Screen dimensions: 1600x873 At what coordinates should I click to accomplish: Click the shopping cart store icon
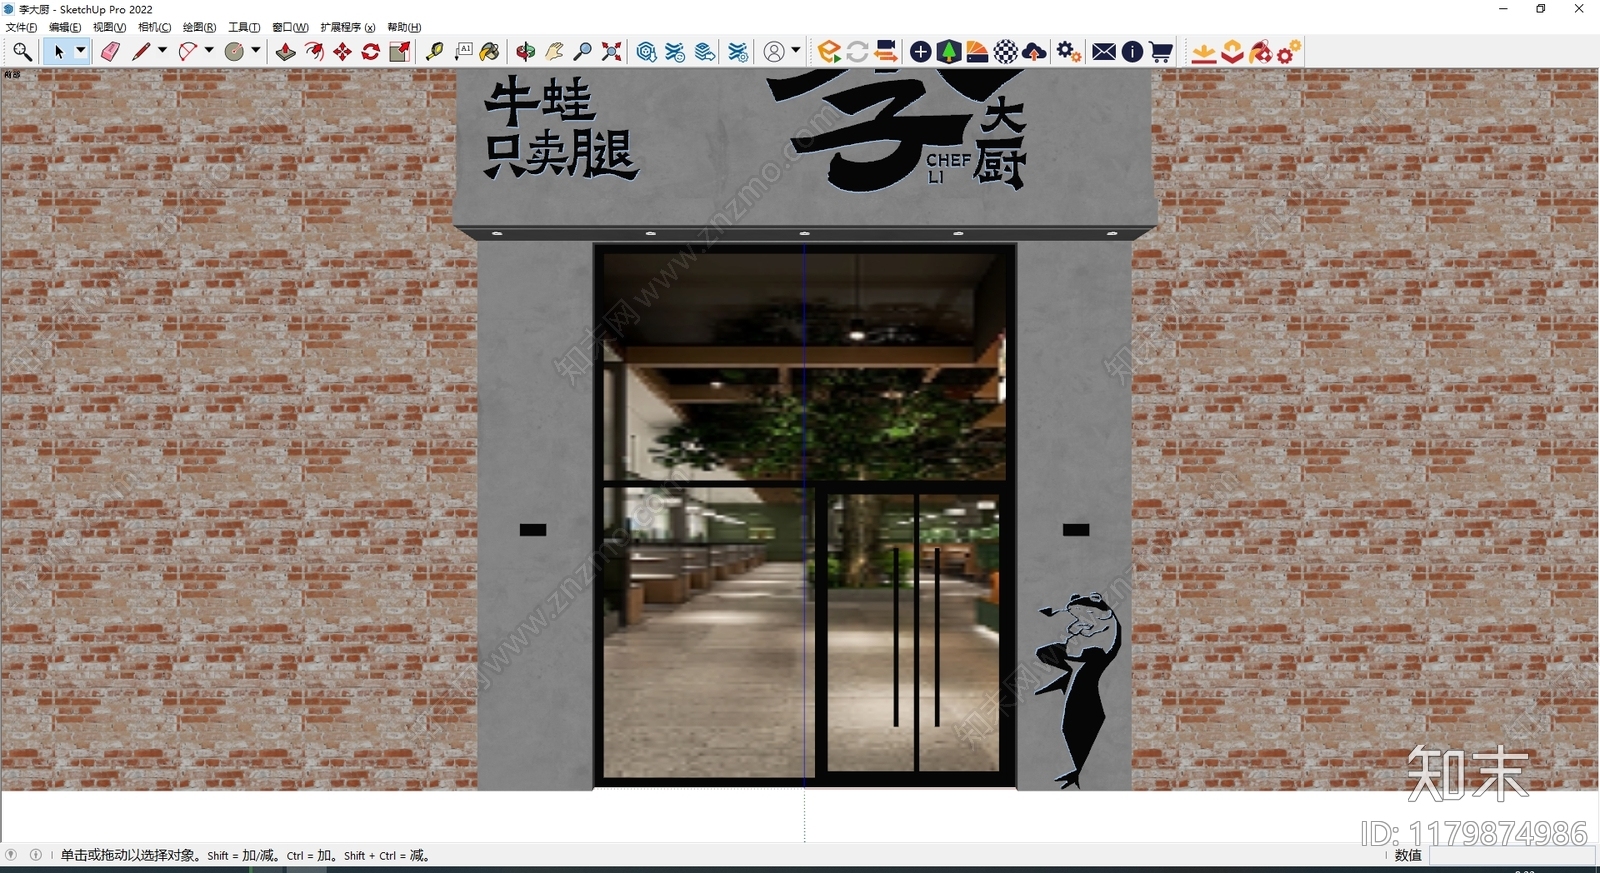(1161, 52)
